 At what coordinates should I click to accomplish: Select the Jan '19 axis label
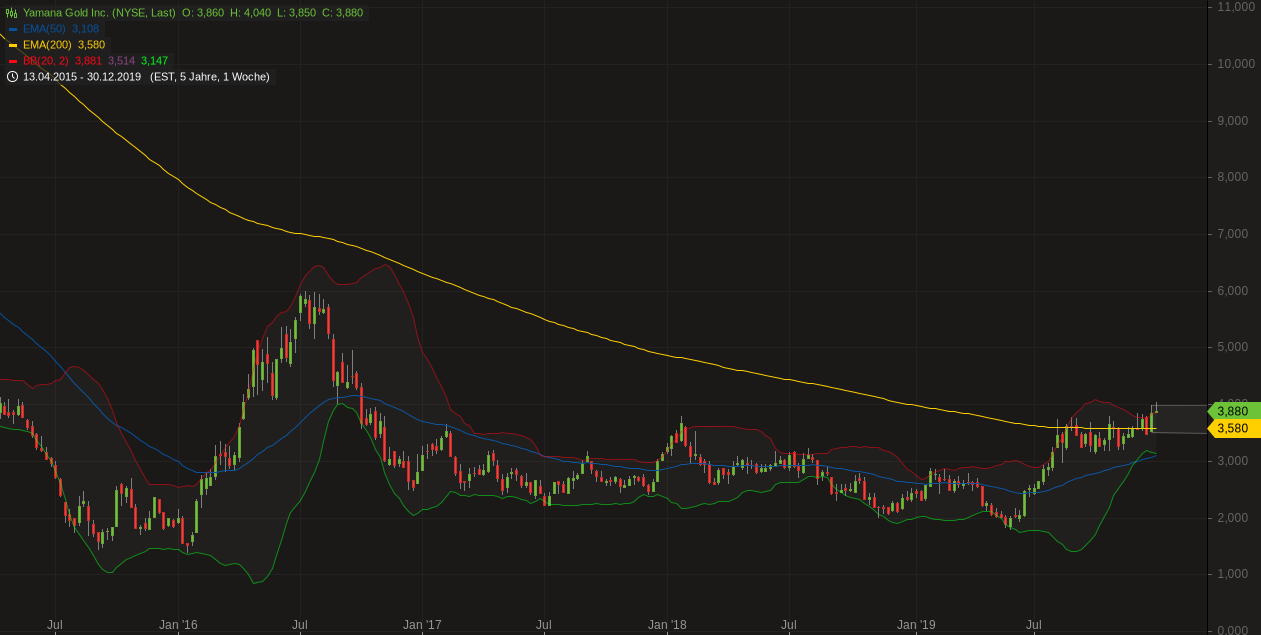point(918,624)
